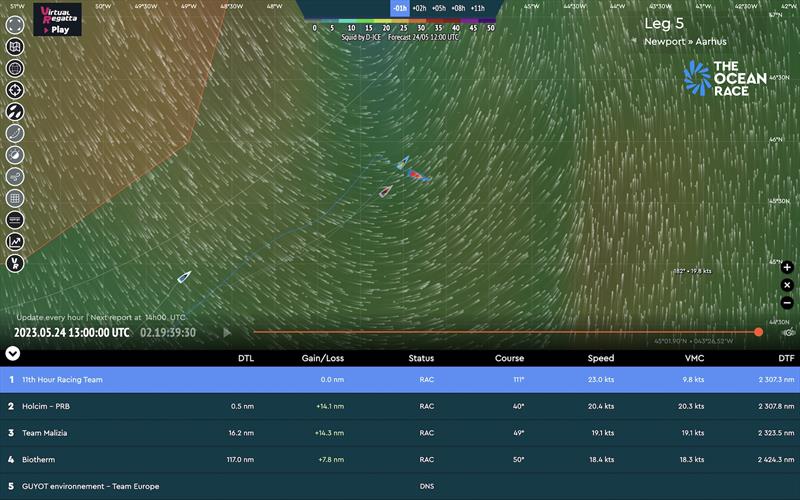Image resolution: width=800 pixels, height=500 pixels.
Task: Click The Ocean Race logo
Action: click(x=725, y=79)
